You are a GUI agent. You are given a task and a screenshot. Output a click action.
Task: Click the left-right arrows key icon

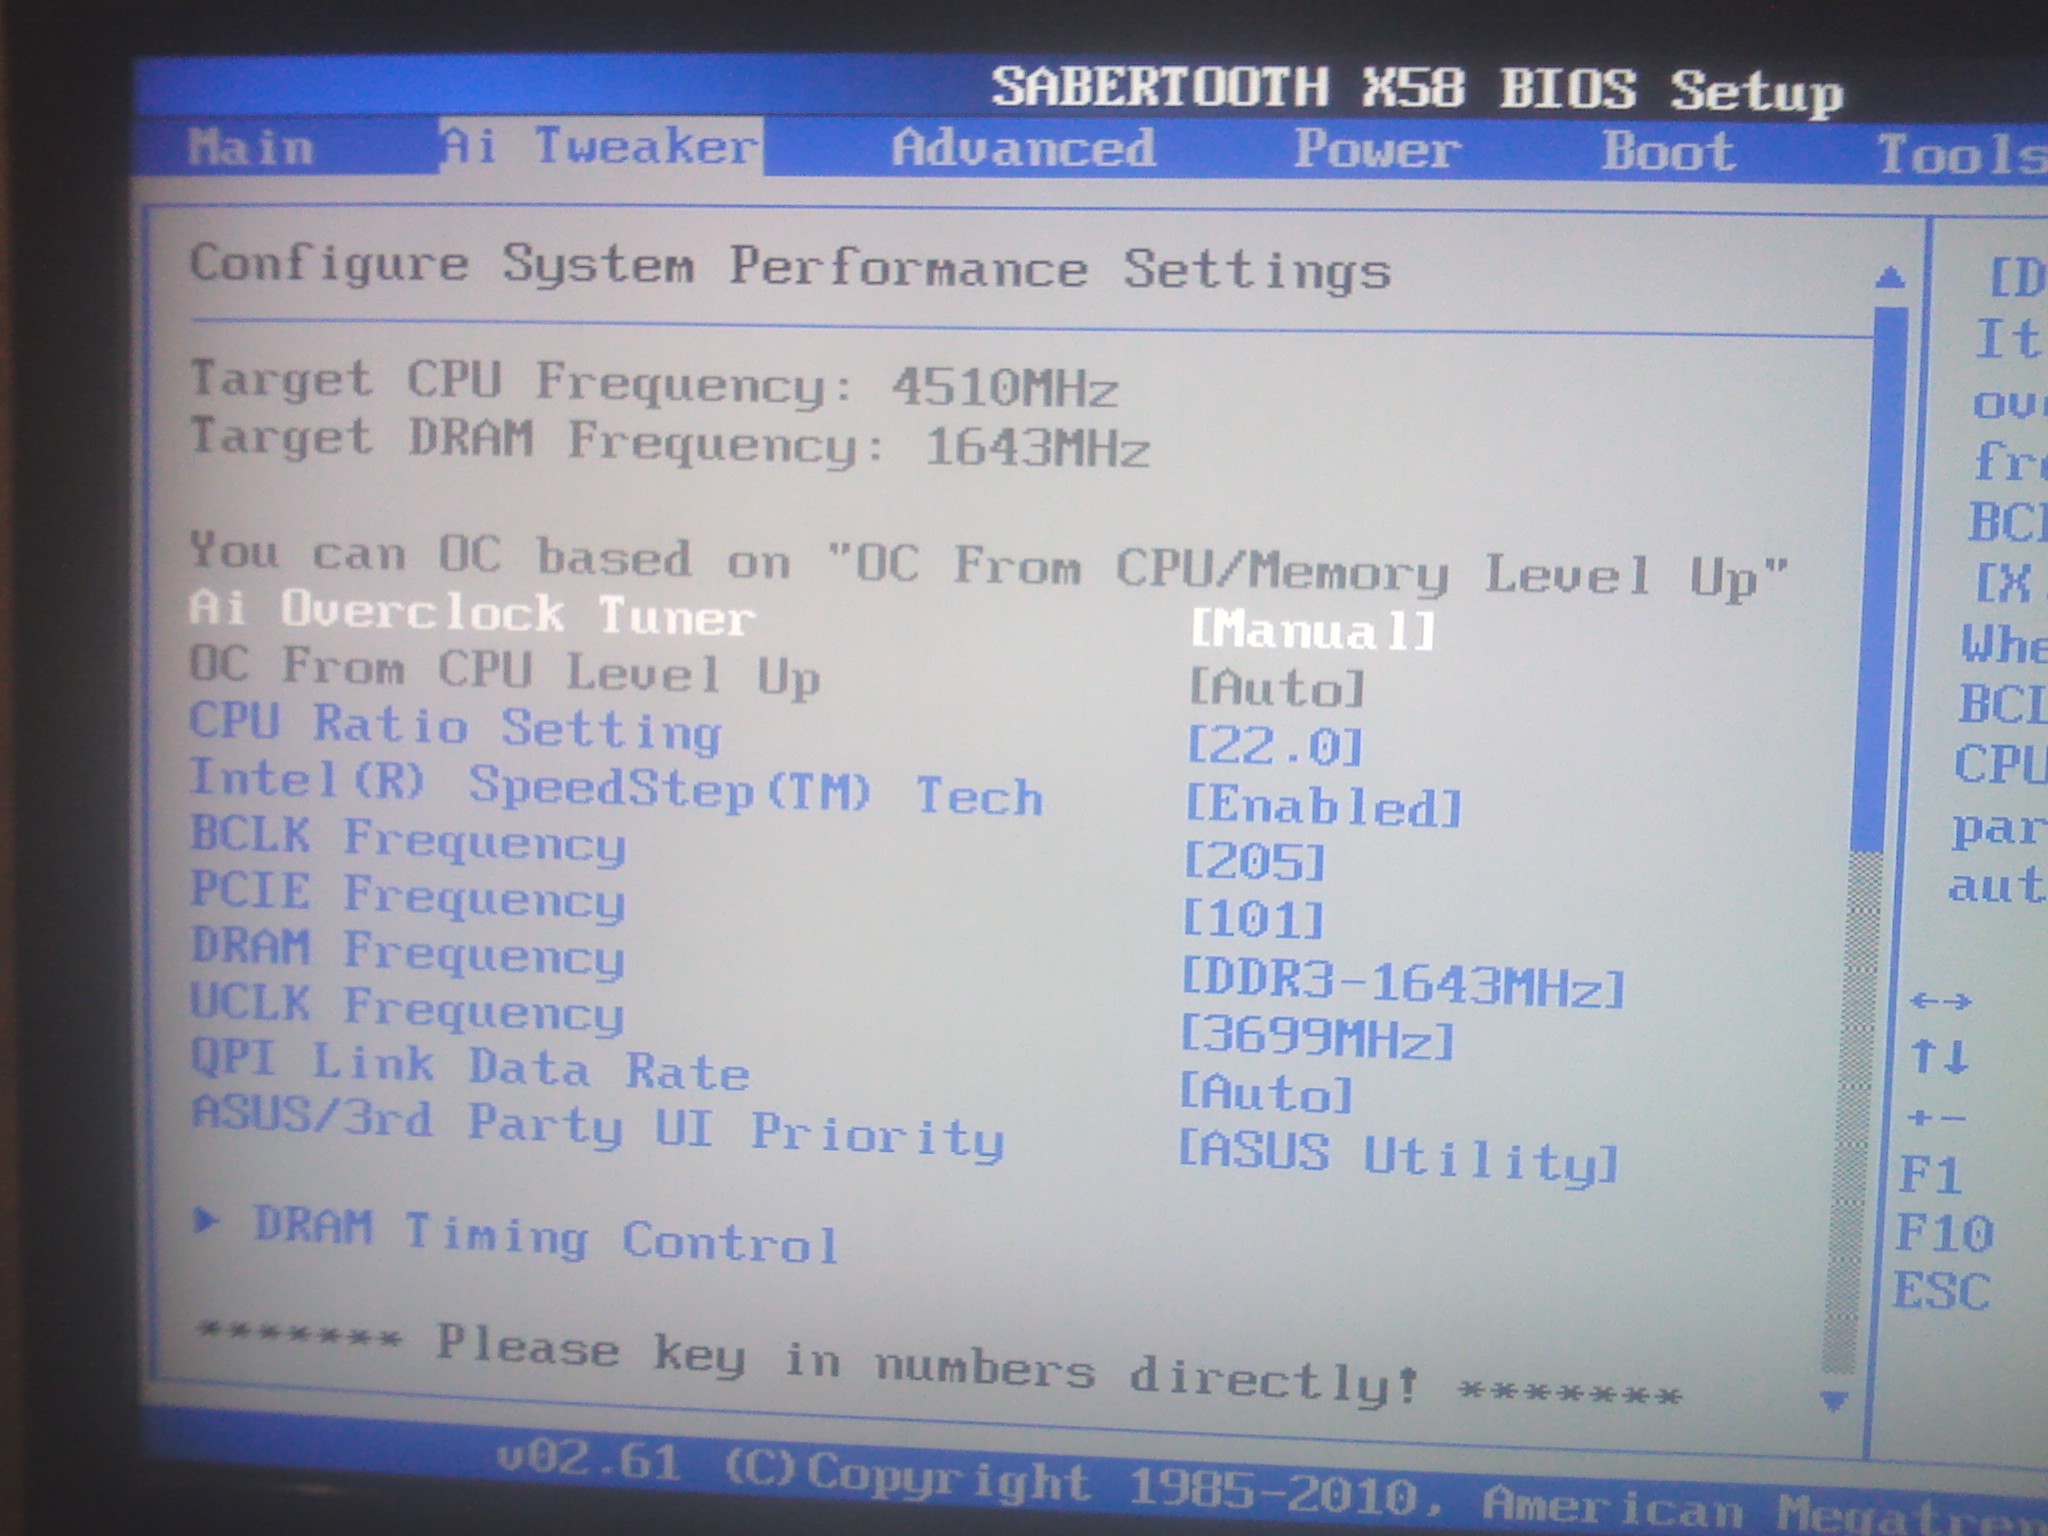click(x=1939, y=1001)
